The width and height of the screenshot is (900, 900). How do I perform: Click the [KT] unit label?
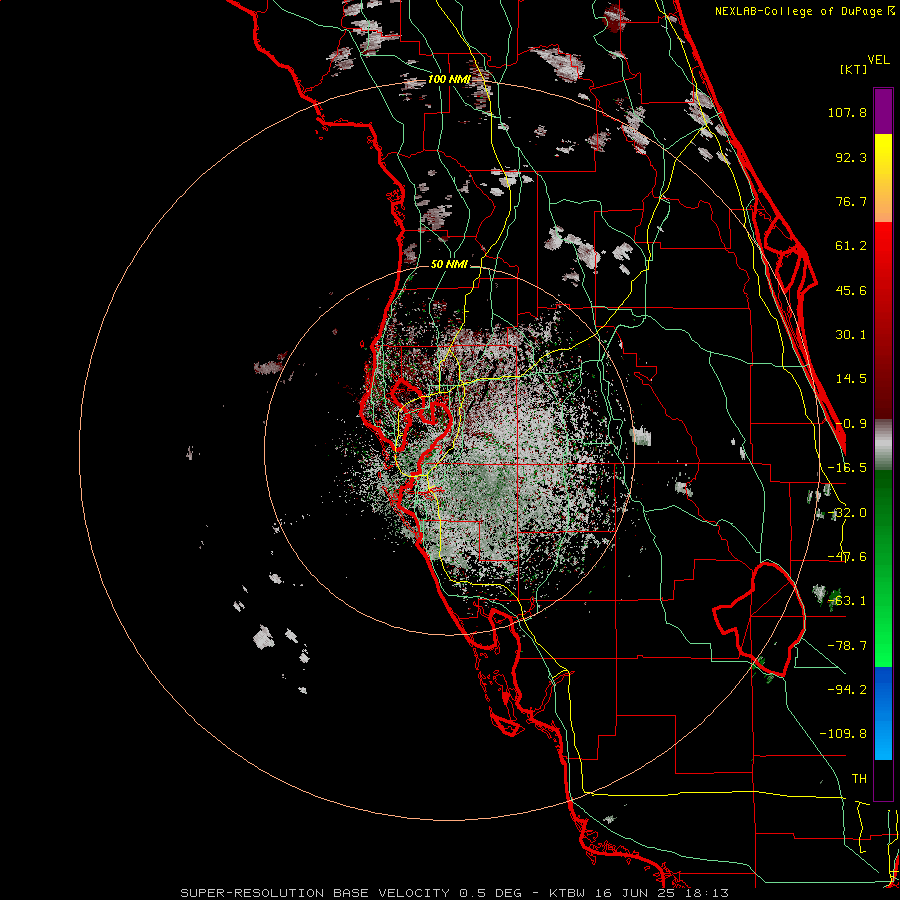click(x=854, y=69)
